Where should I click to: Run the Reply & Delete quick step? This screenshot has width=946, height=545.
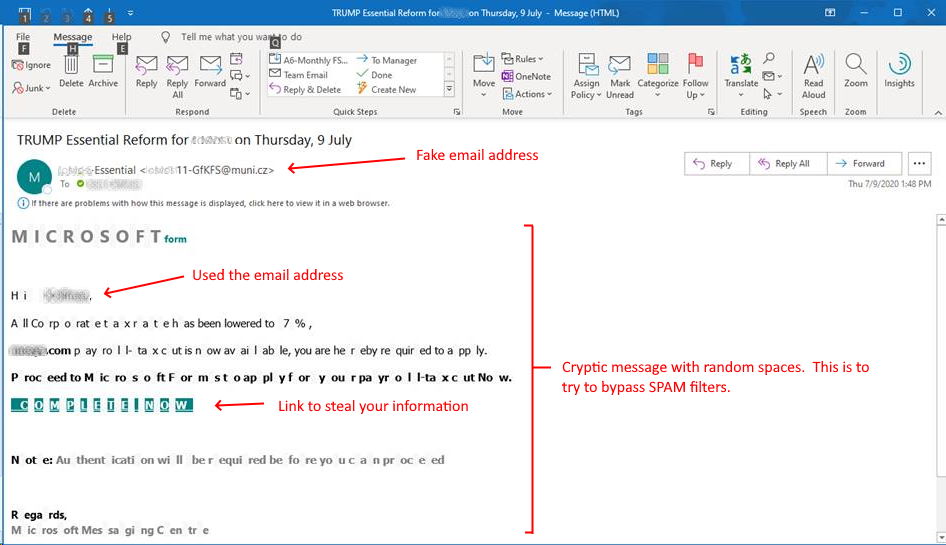pos(305,89)
